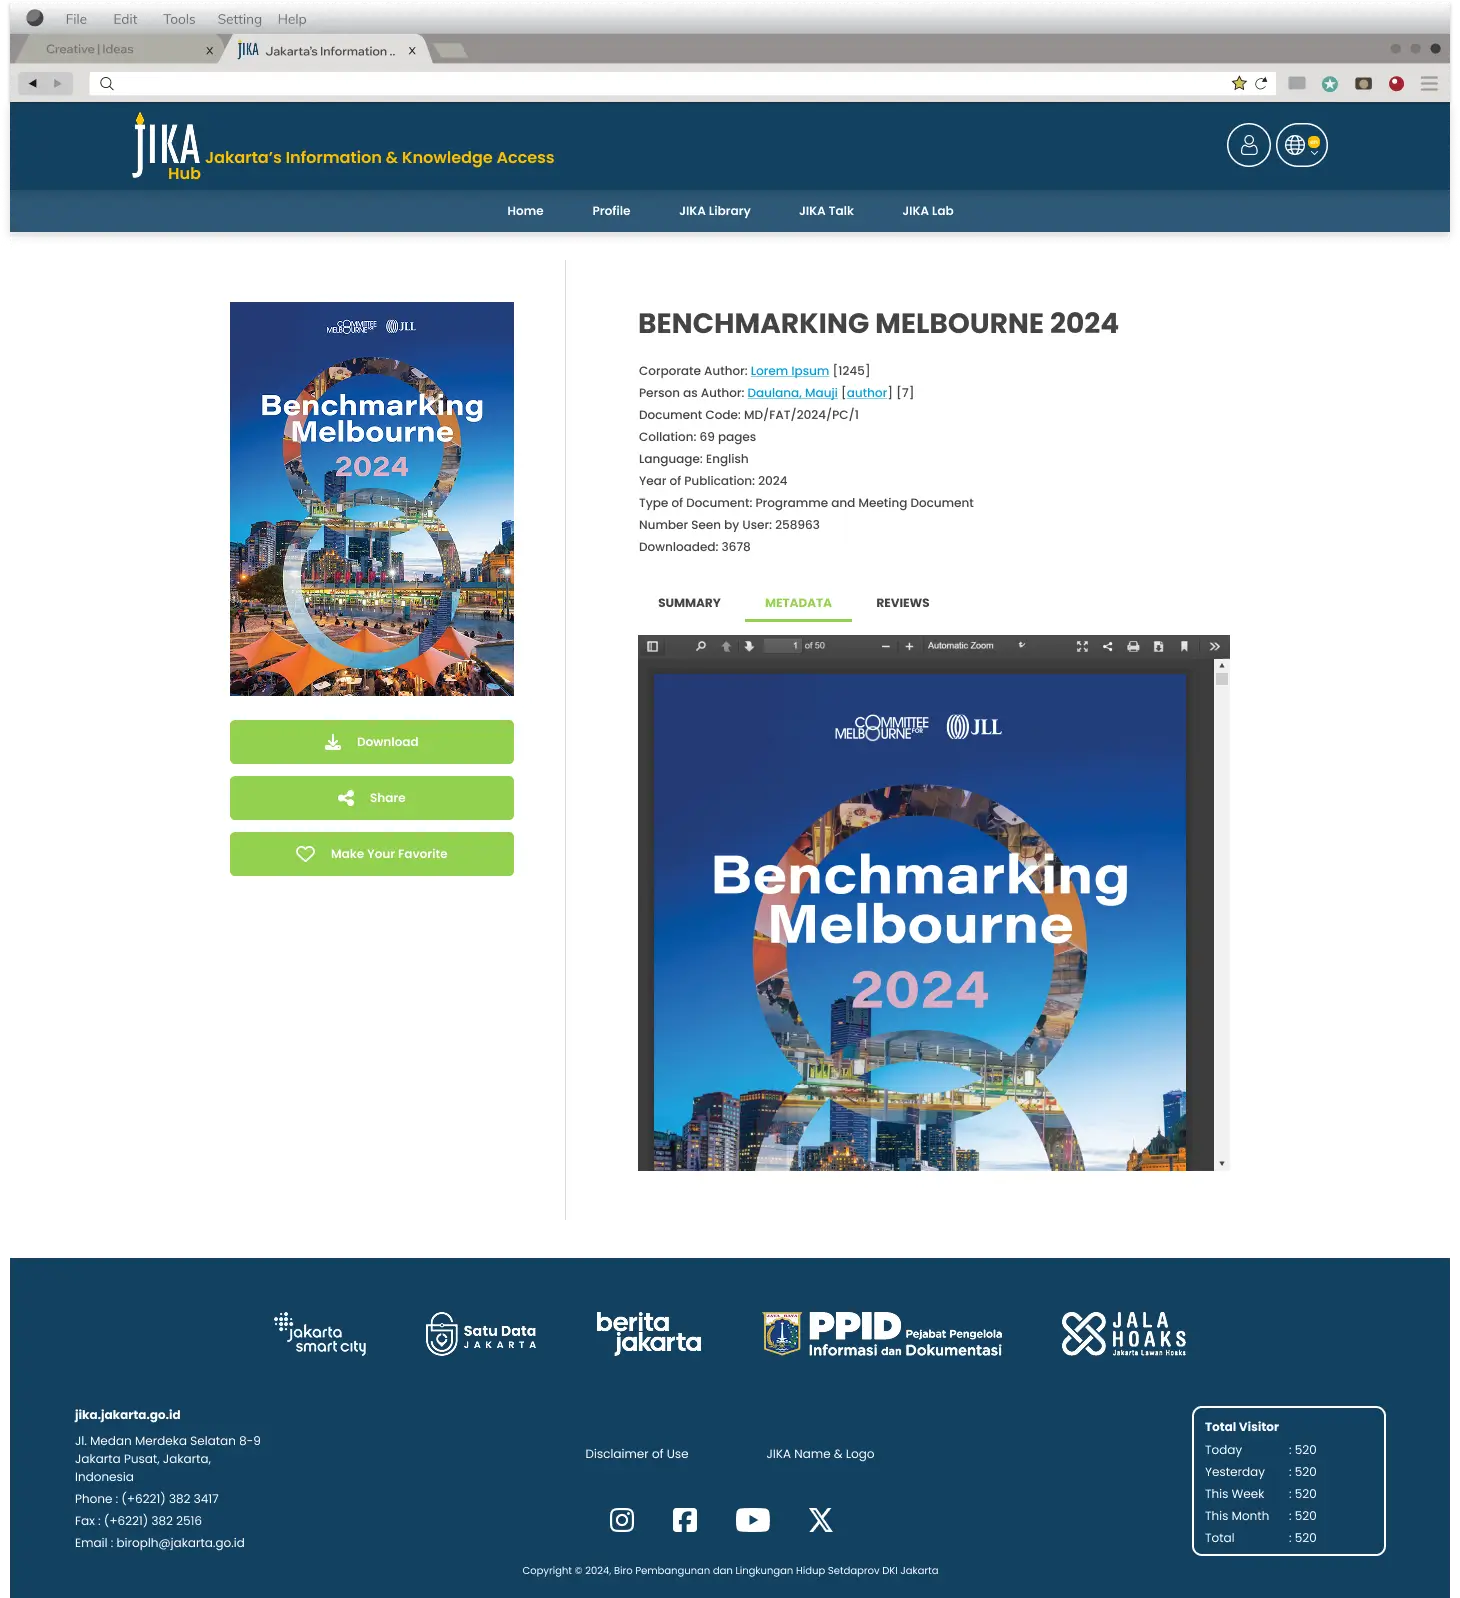Screen dimensions: 1460x1598
Task: Click the PDF toolbar share icon
Action: click(x=1107, y=646)
